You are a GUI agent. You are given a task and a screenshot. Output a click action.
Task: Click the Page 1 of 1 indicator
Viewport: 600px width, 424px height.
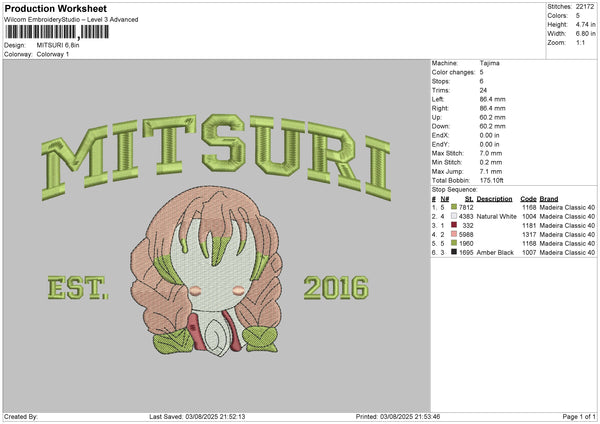click(575, 417)
